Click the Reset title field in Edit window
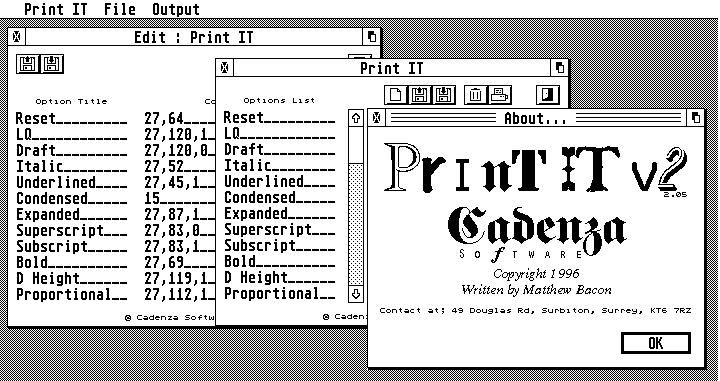Screen dimensions: 720x381 72,118
